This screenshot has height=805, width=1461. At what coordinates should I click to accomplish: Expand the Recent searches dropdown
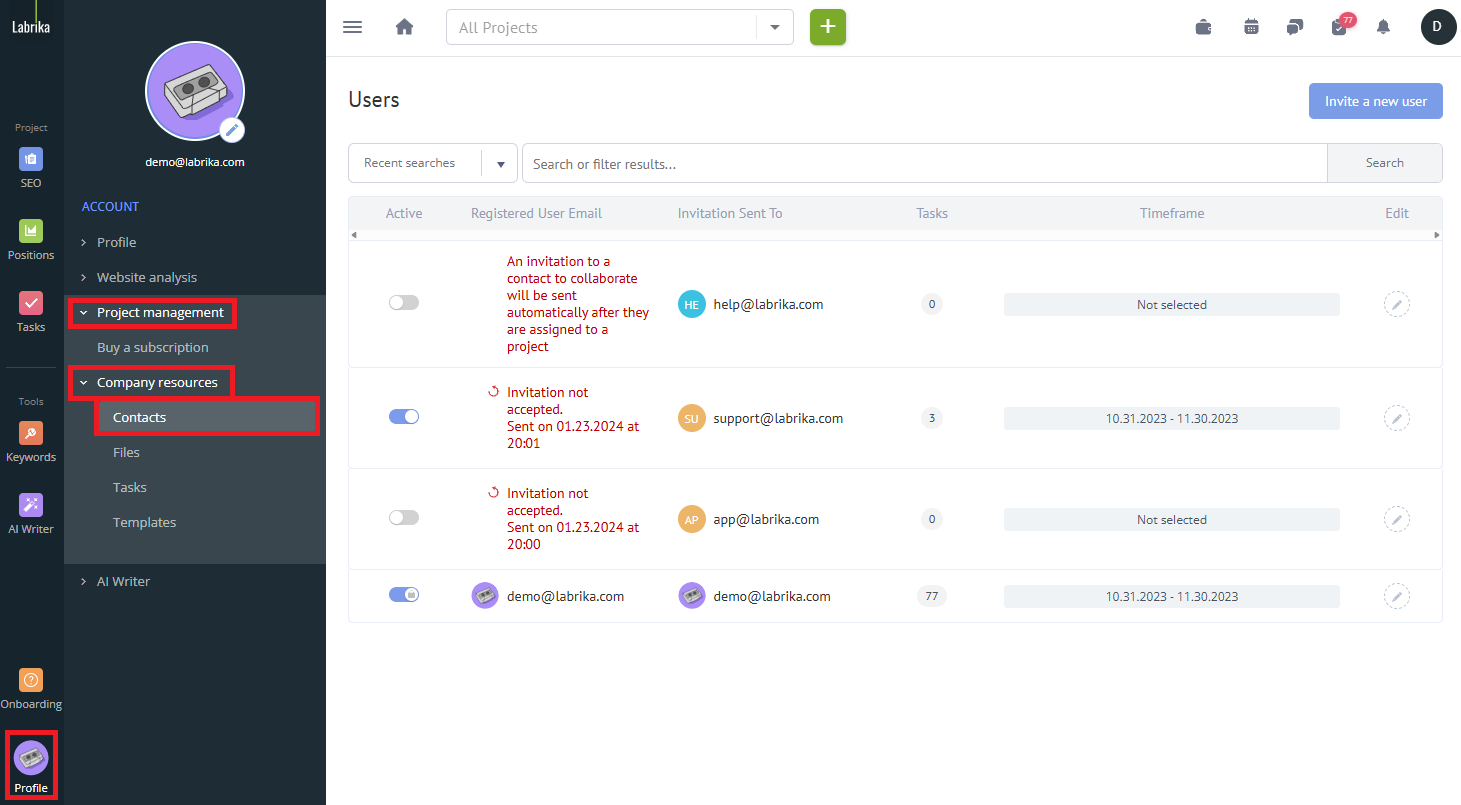pos(432,163)
